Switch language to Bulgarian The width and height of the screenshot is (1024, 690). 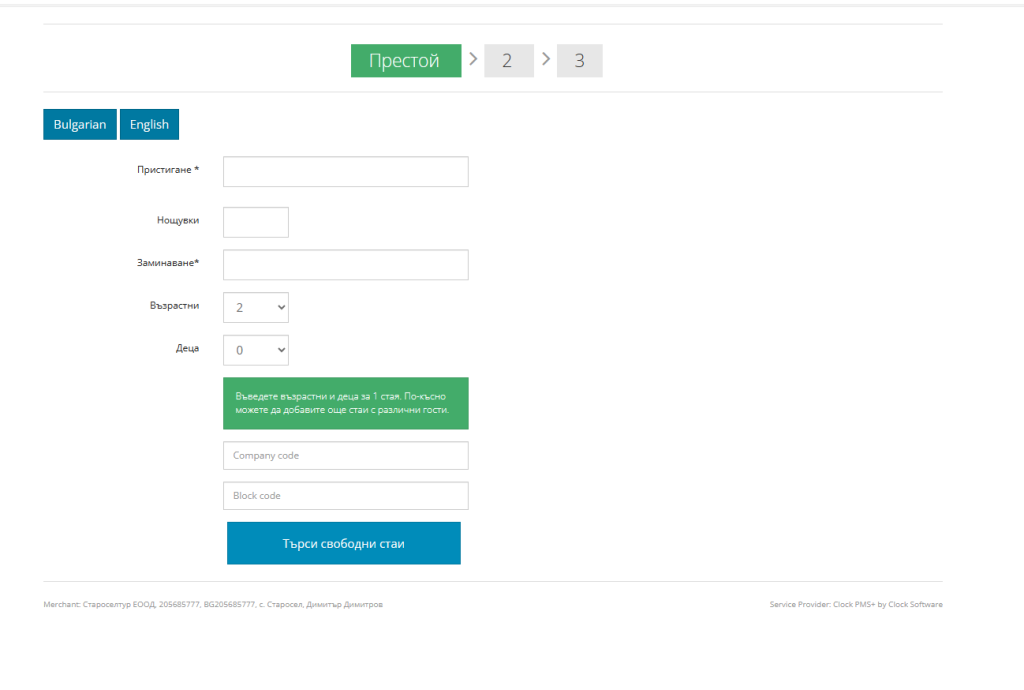point(80,124)
